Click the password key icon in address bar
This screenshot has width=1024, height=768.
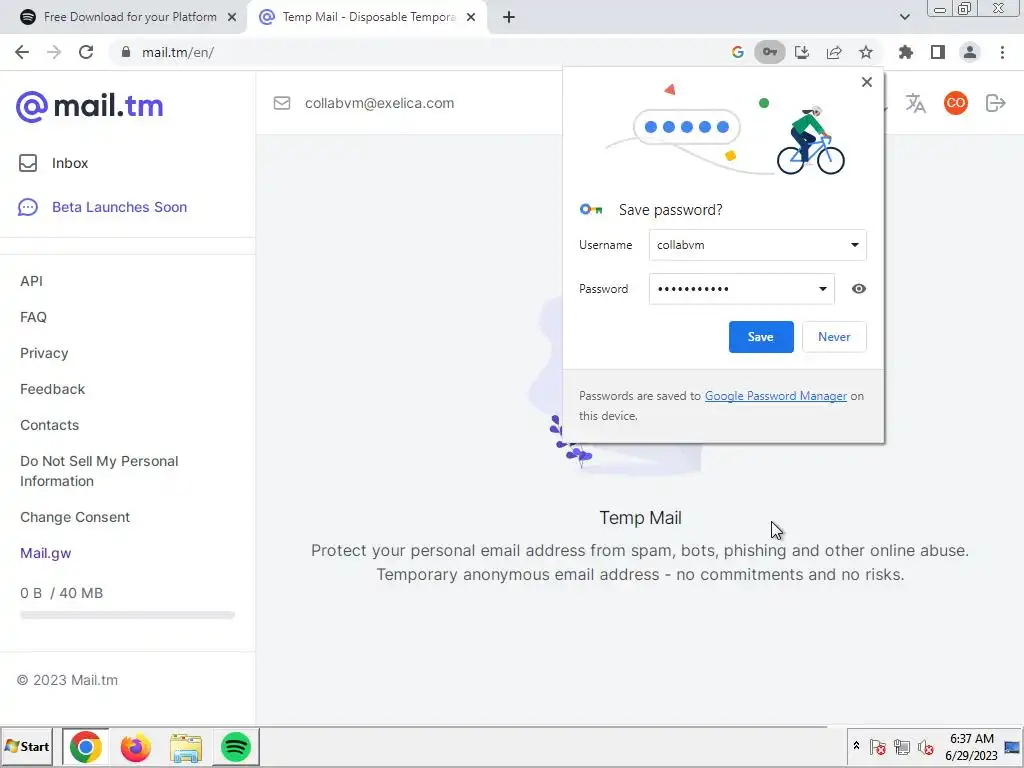tap(770, 52)
